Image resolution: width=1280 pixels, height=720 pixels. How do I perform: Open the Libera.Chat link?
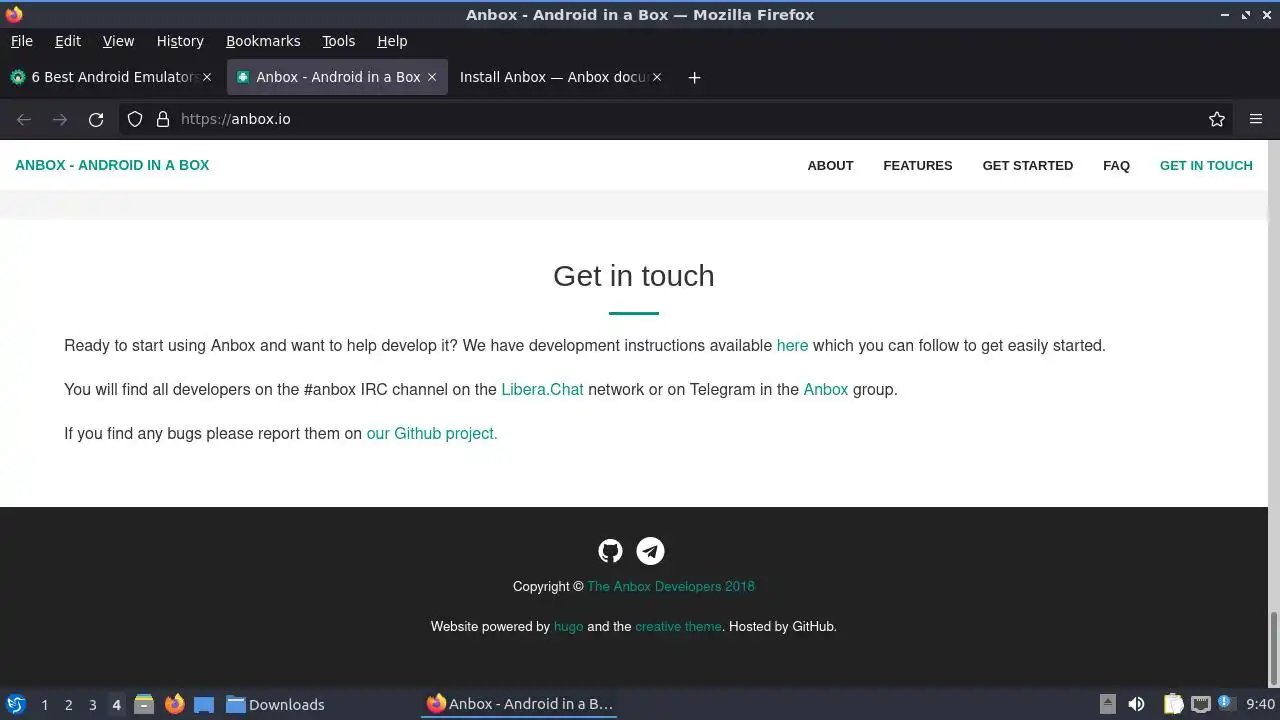coord(542,389)
